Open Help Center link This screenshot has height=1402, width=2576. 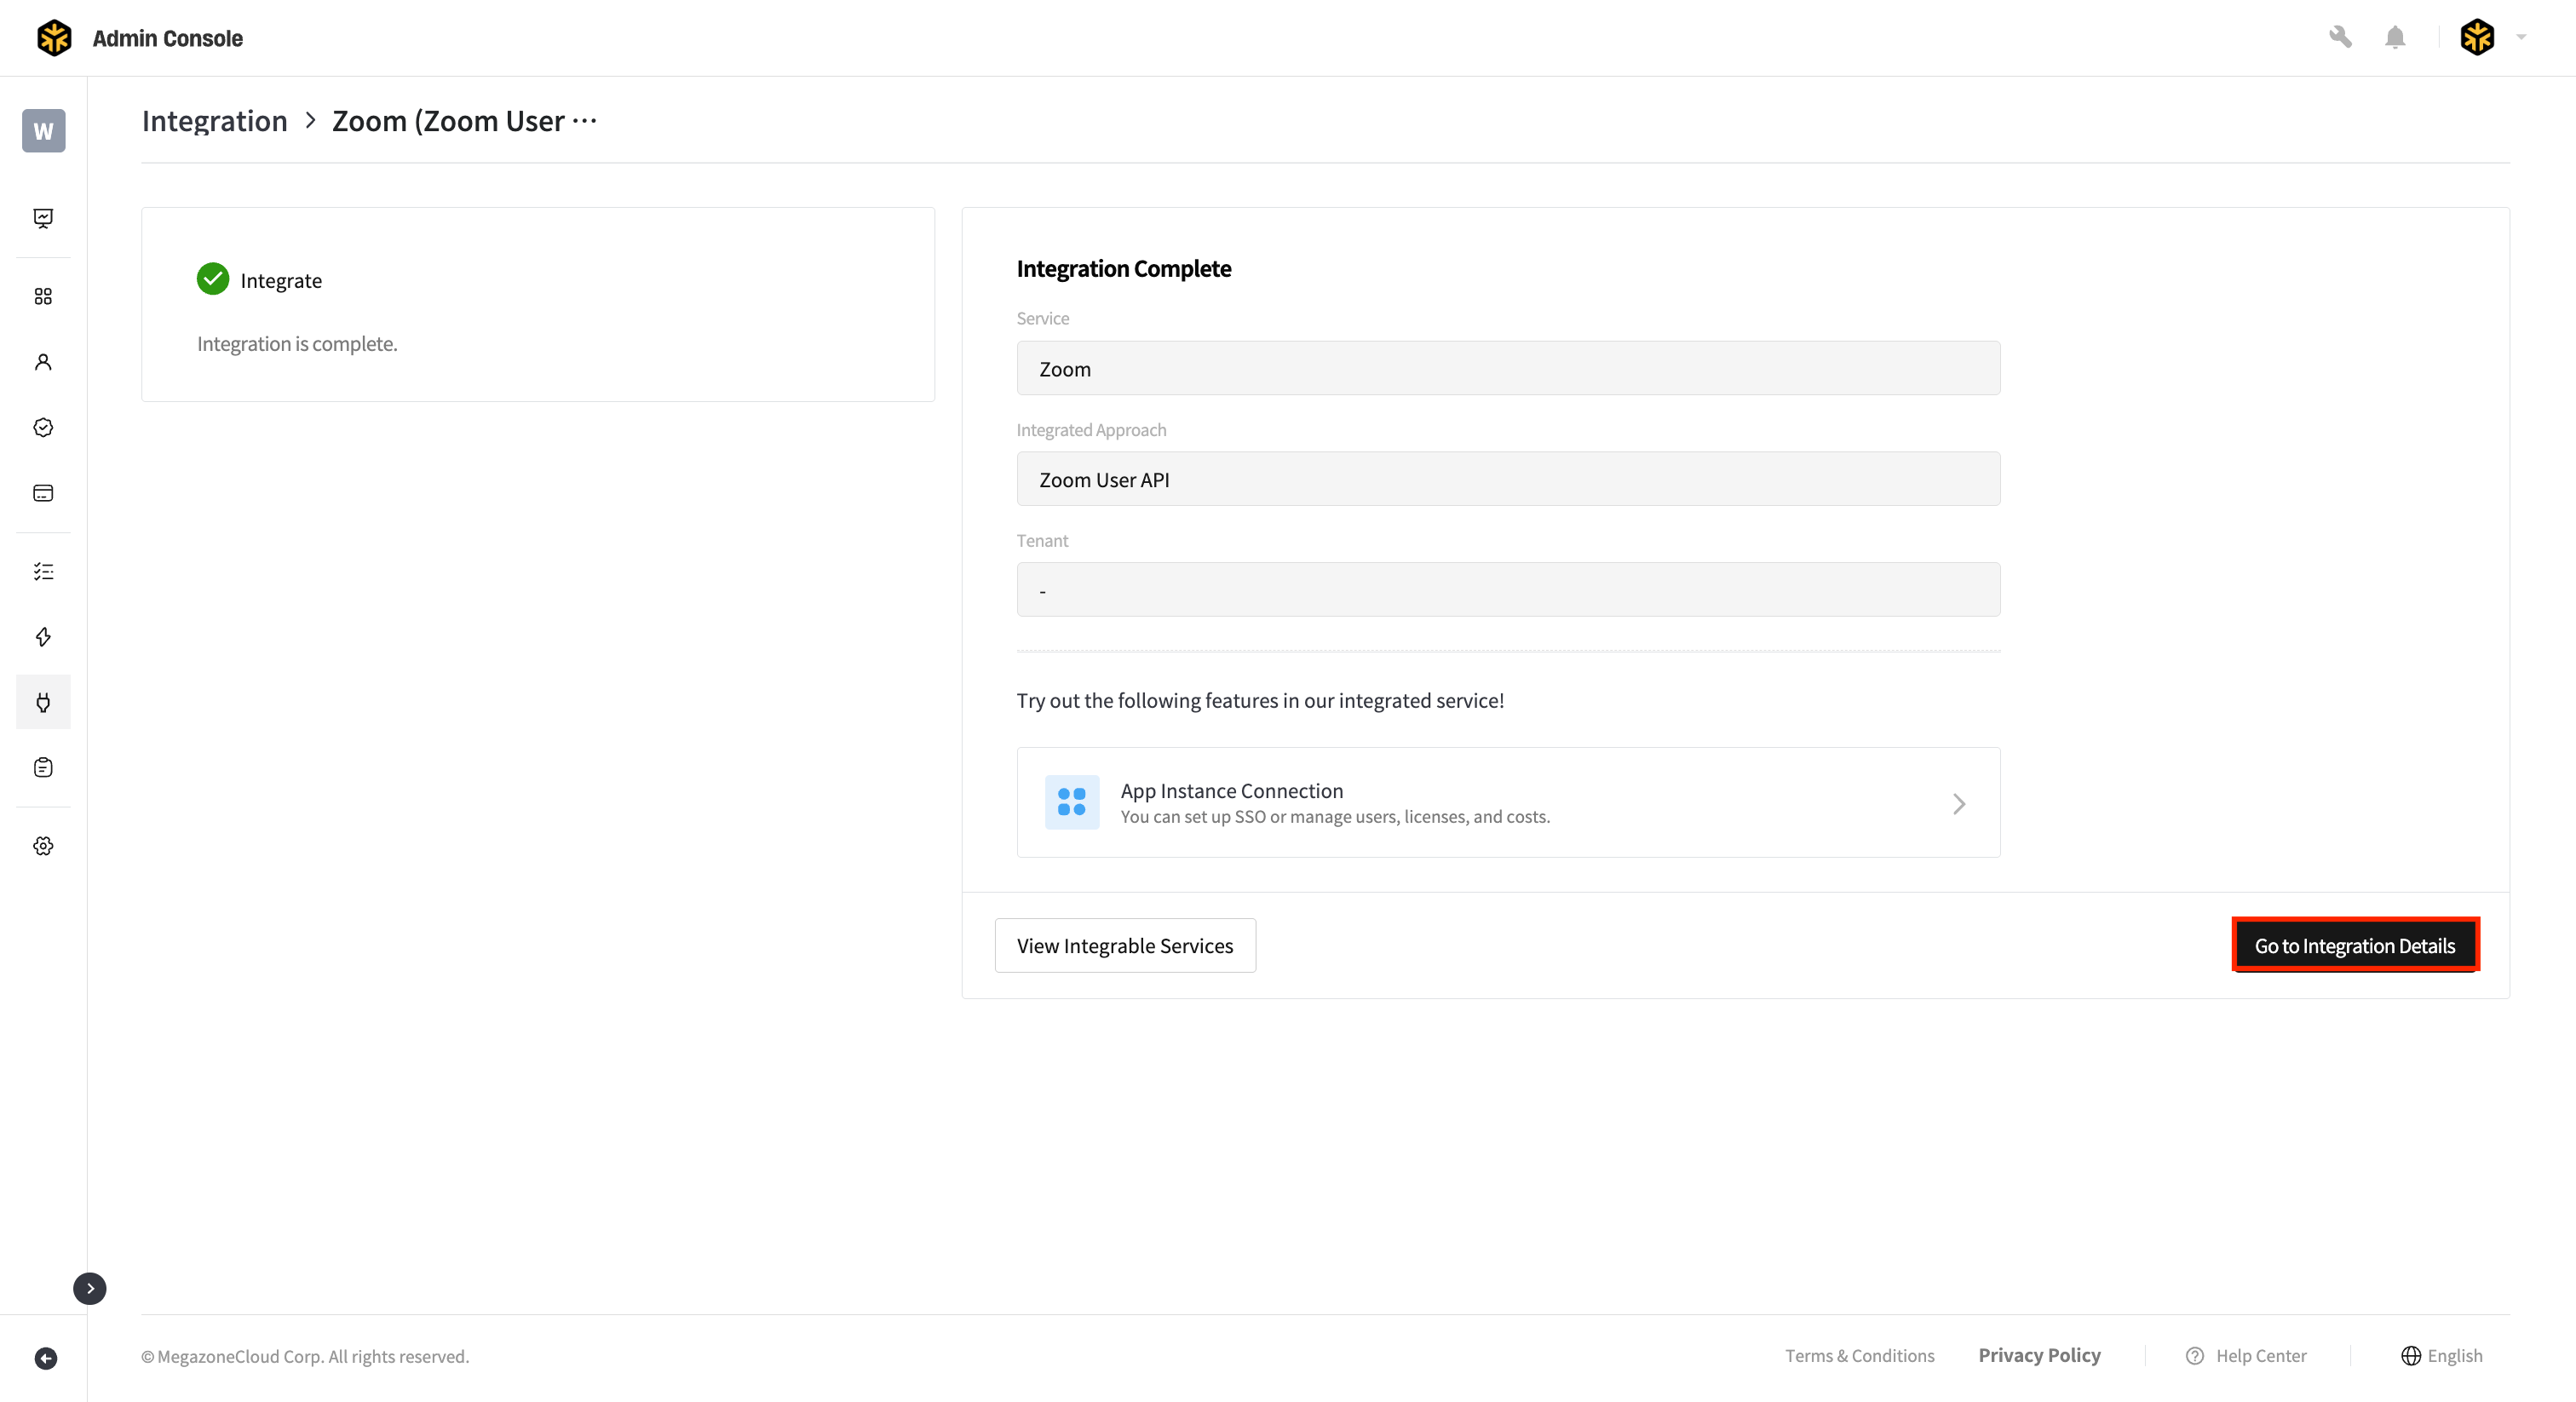pyautogui.click(x=2261, y=1356)
